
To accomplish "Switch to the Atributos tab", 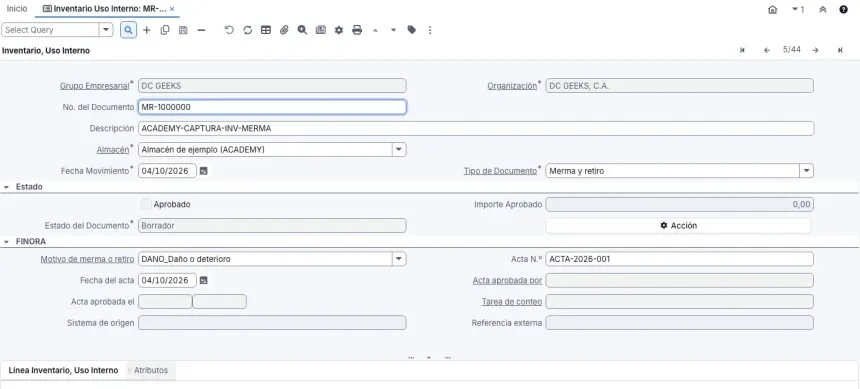I will tap(151, 370).
